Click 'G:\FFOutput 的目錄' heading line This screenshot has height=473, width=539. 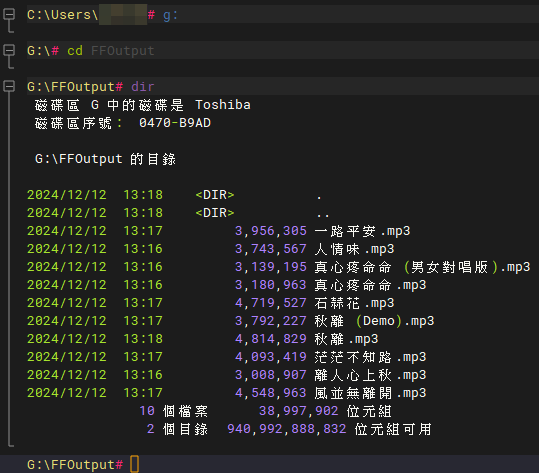(105, 159)
